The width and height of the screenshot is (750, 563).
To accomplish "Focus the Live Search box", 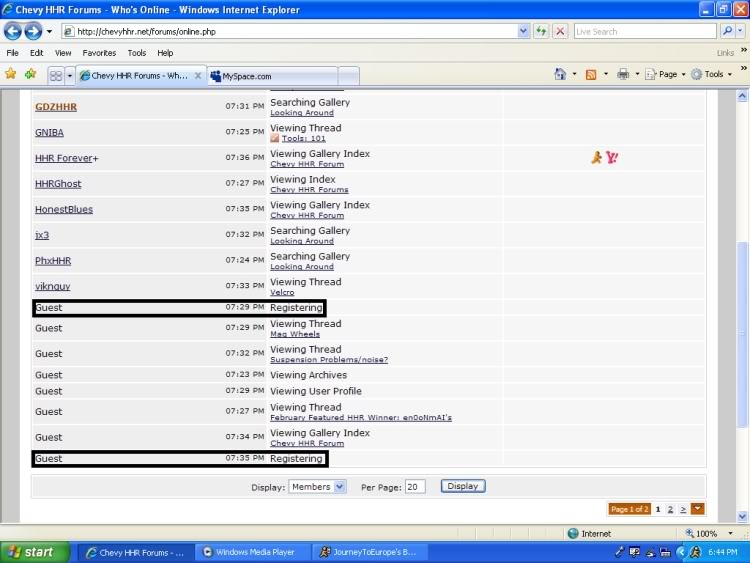I will pos(645,32).
